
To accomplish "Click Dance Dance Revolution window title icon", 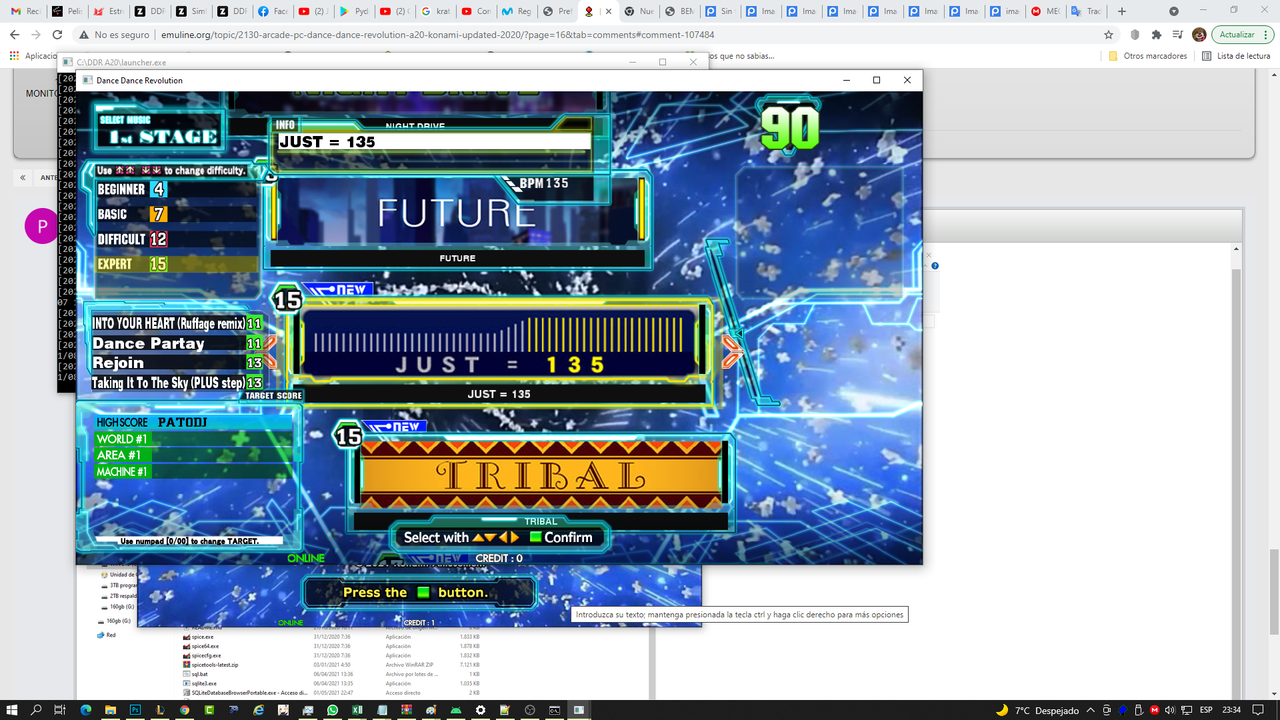I will [88, 80].
